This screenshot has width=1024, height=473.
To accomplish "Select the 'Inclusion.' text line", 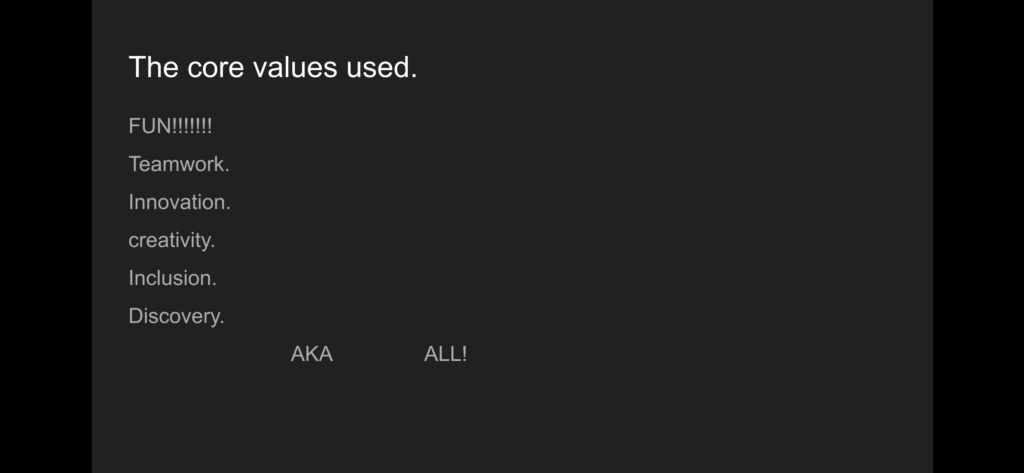I will [172, 278].
